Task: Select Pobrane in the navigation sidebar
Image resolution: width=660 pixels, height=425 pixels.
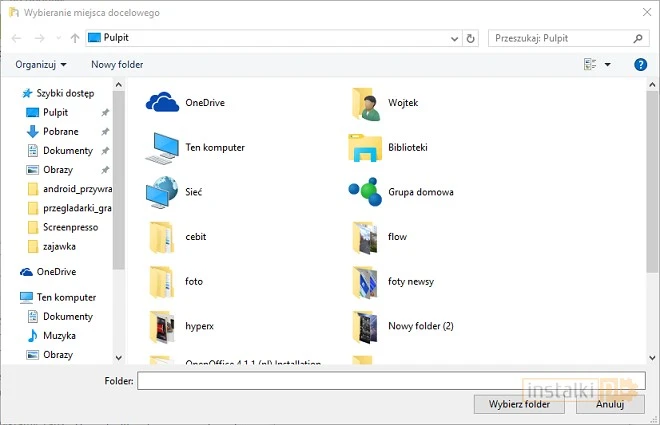Action: point(59,131)
